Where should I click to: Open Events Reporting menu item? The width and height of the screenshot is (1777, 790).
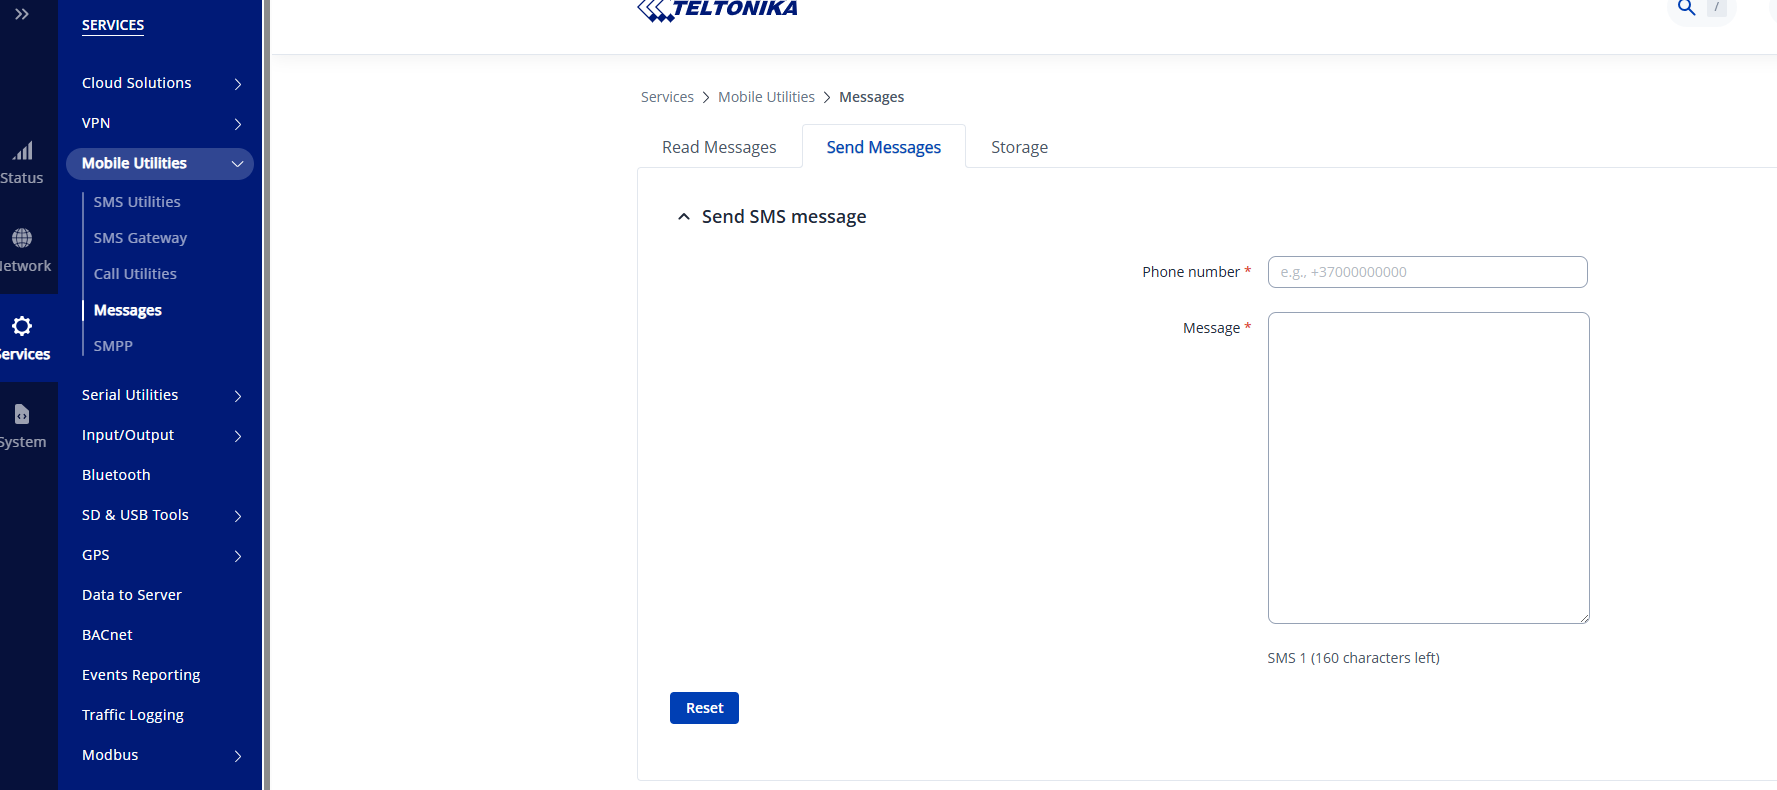(x=141, y=675)
